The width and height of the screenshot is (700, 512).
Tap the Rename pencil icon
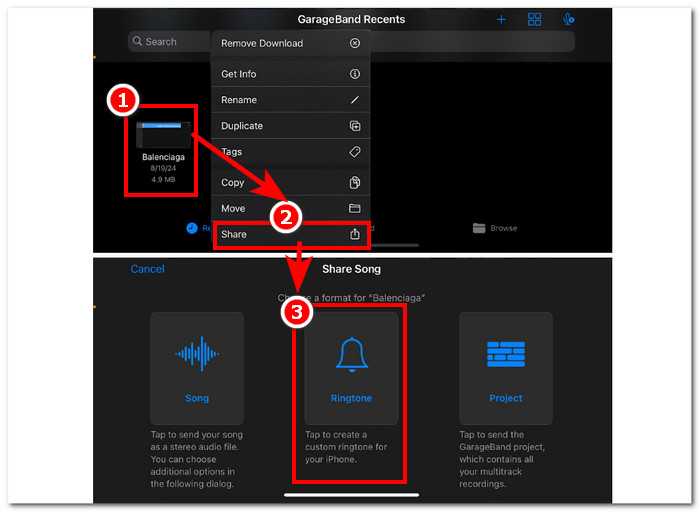pyautogui.click(x=354, y=100)
